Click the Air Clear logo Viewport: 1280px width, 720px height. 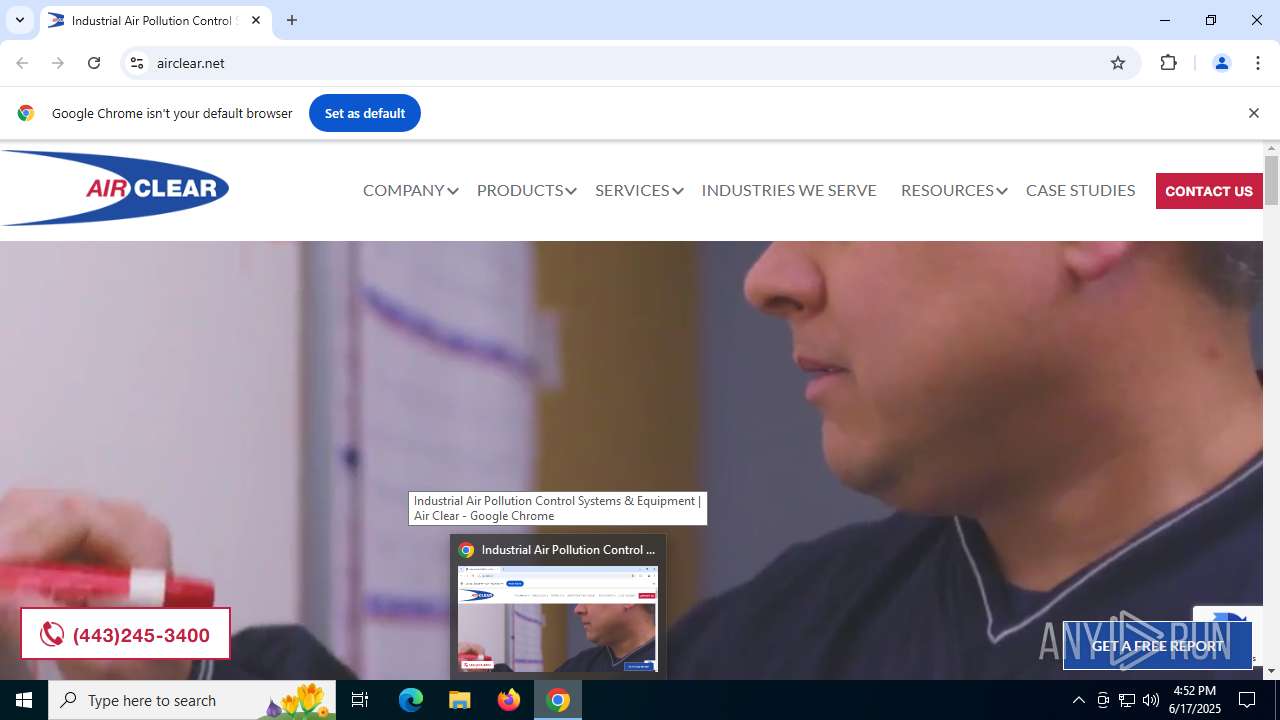(x=115, y=188)
